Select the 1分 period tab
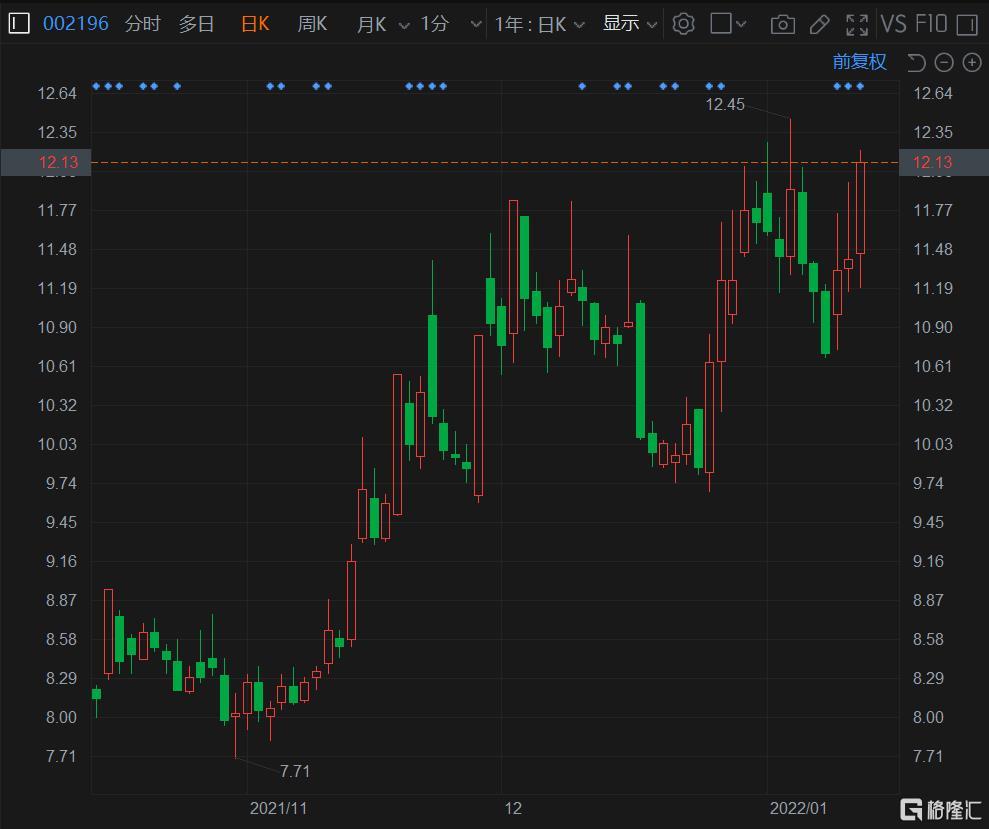989x829 pixels. tap(435, 24)
